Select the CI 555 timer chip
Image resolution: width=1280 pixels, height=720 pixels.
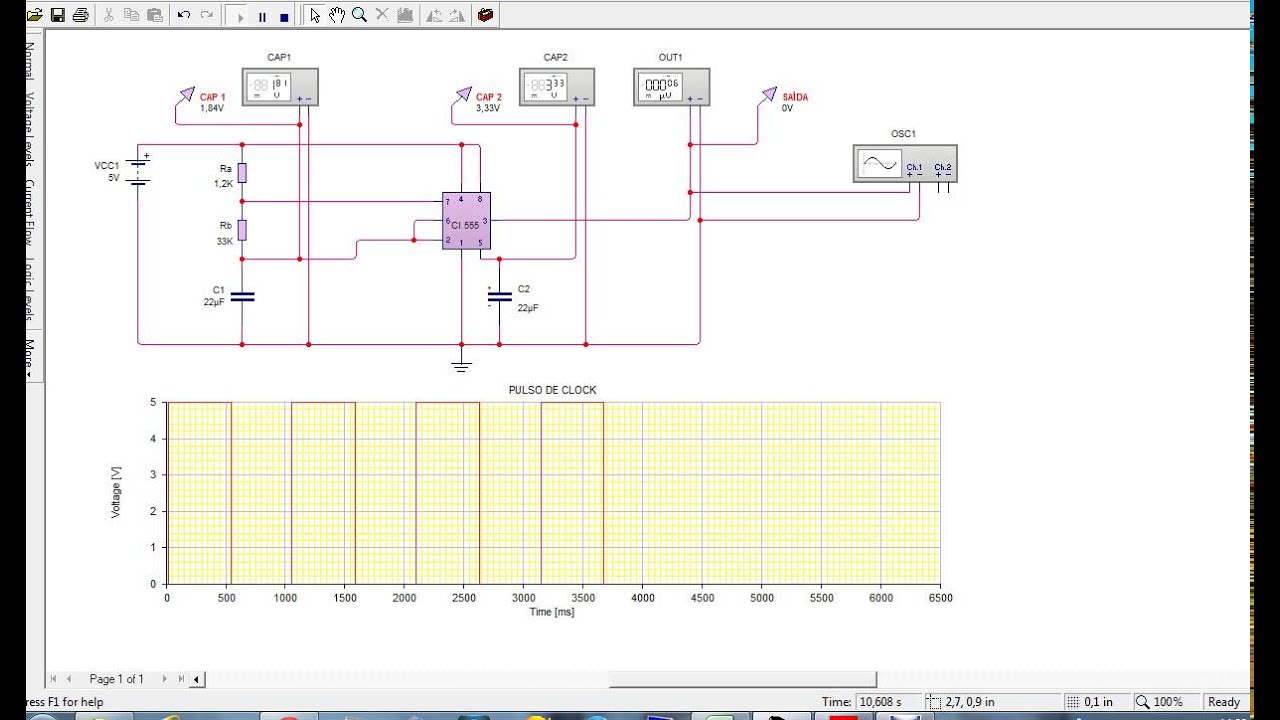tap(466, 220)
